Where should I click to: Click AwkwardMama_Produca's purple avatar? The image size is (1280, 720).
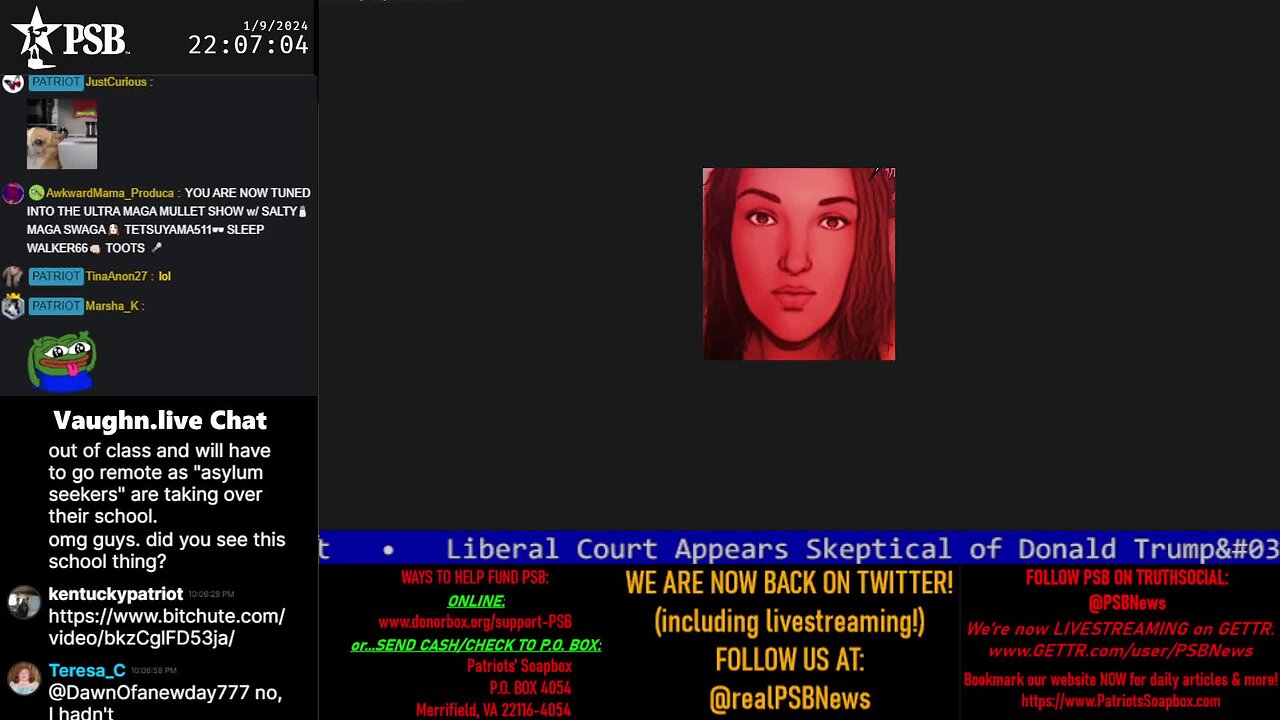(x=13, y=193)
